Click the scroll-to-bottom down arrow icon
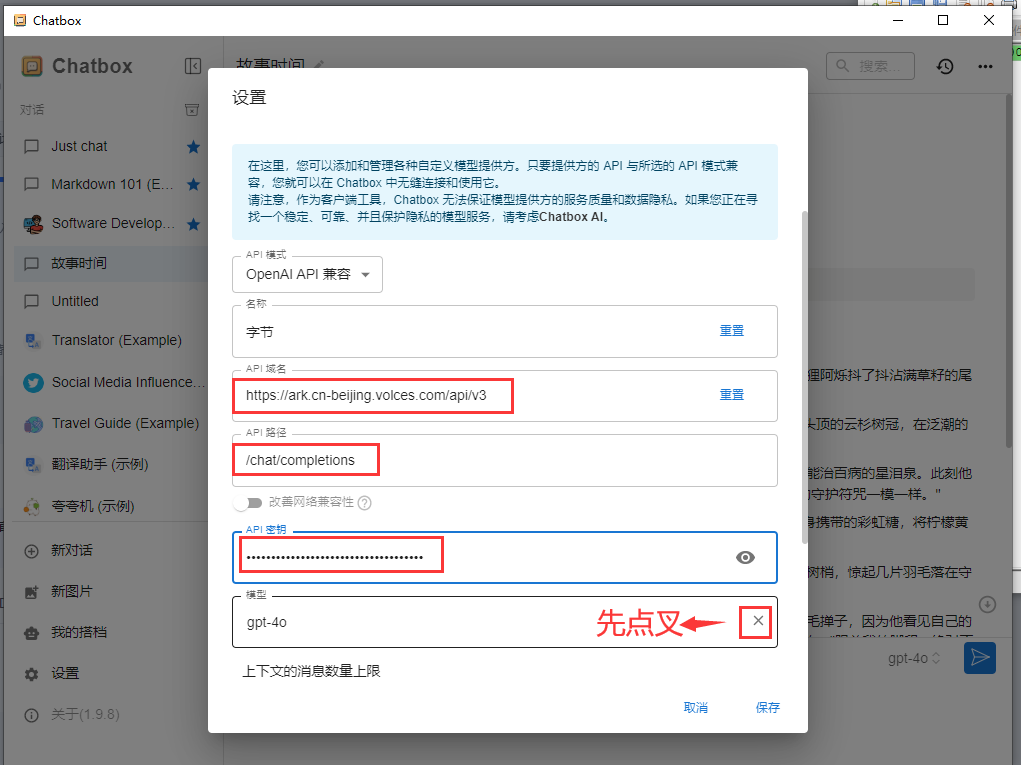Viewport: 1021px width, 765px height. pyautogui.click(x=987, y=604)
